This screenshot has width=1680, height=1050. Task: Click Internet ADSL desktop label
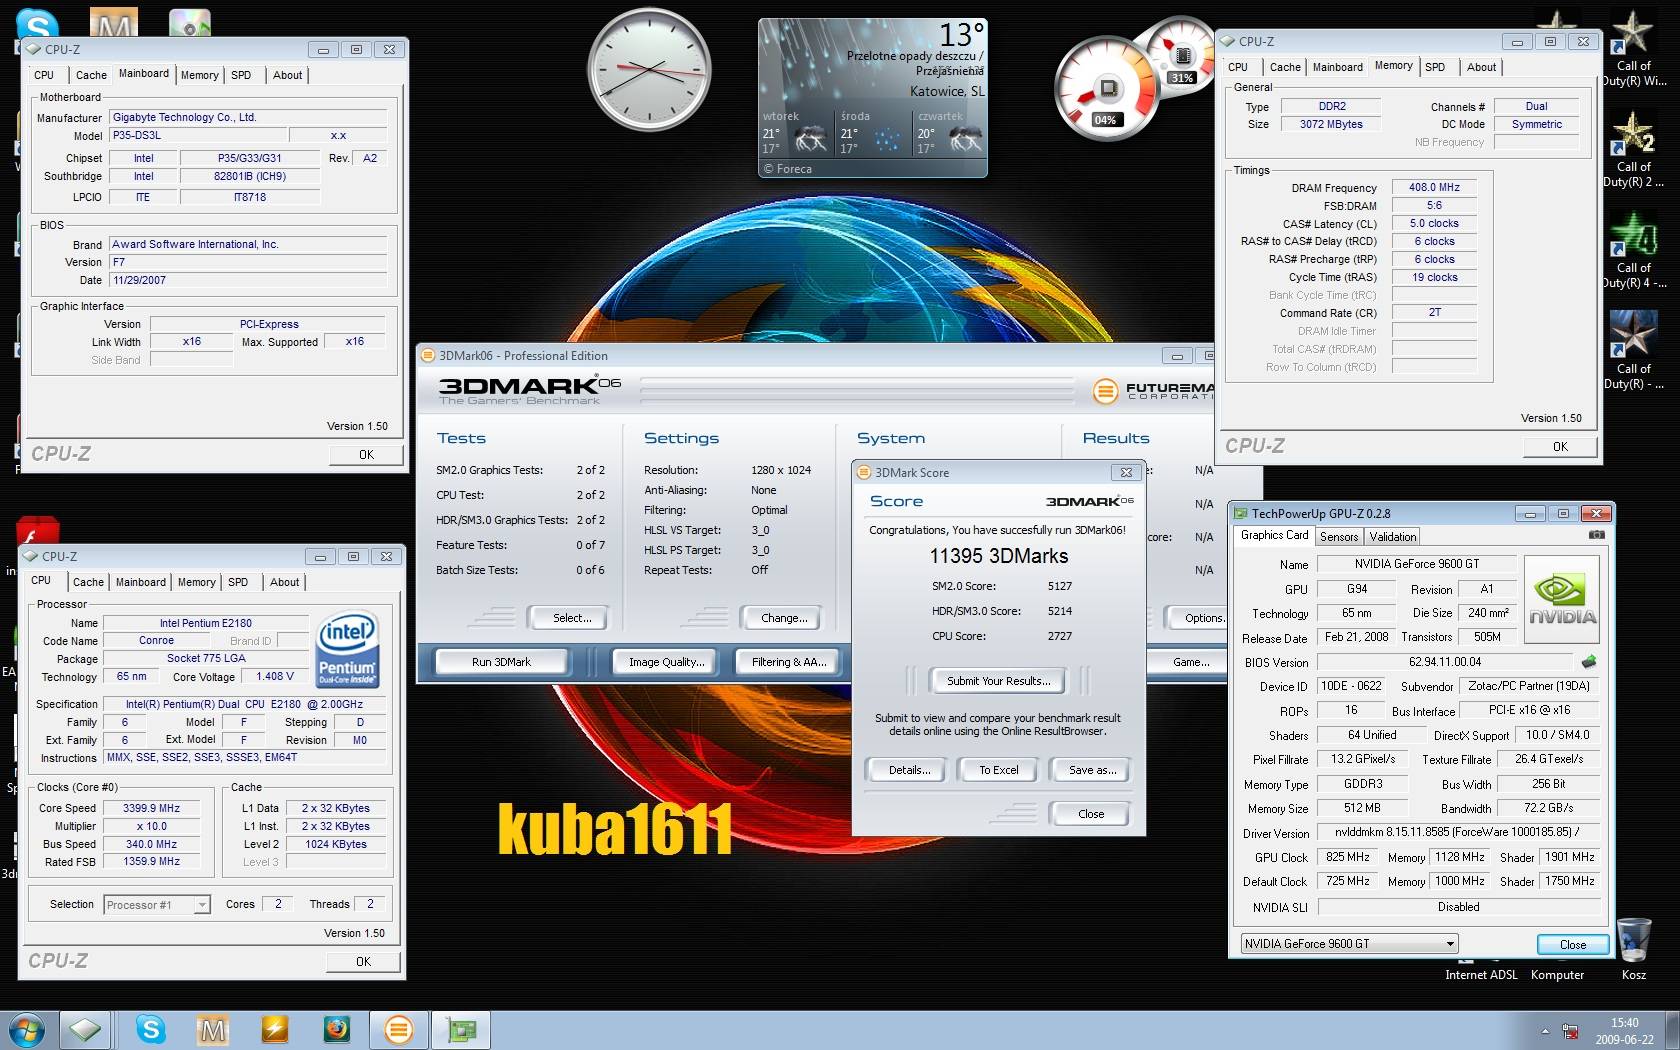click(x=1481, y=975)
